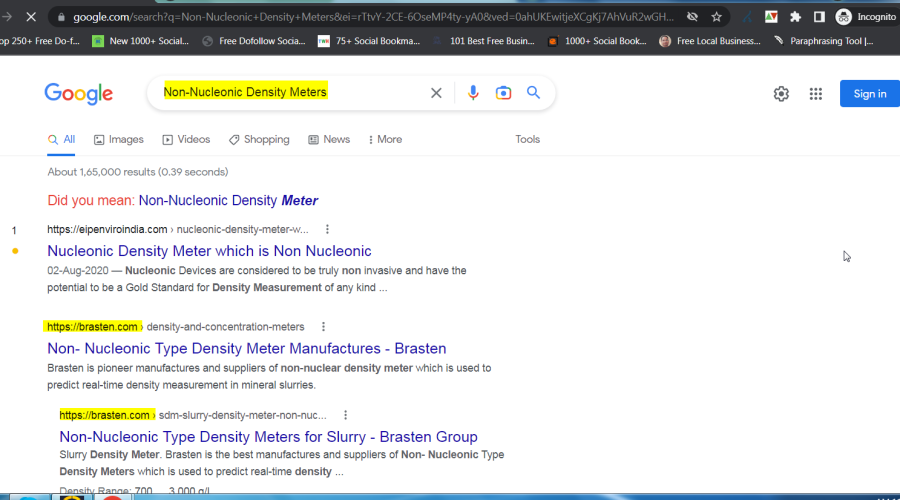Click the 'Non-Nucleonic Density Meter' suggestion
This screenshot has width=900, height=500.
(228, 201)
